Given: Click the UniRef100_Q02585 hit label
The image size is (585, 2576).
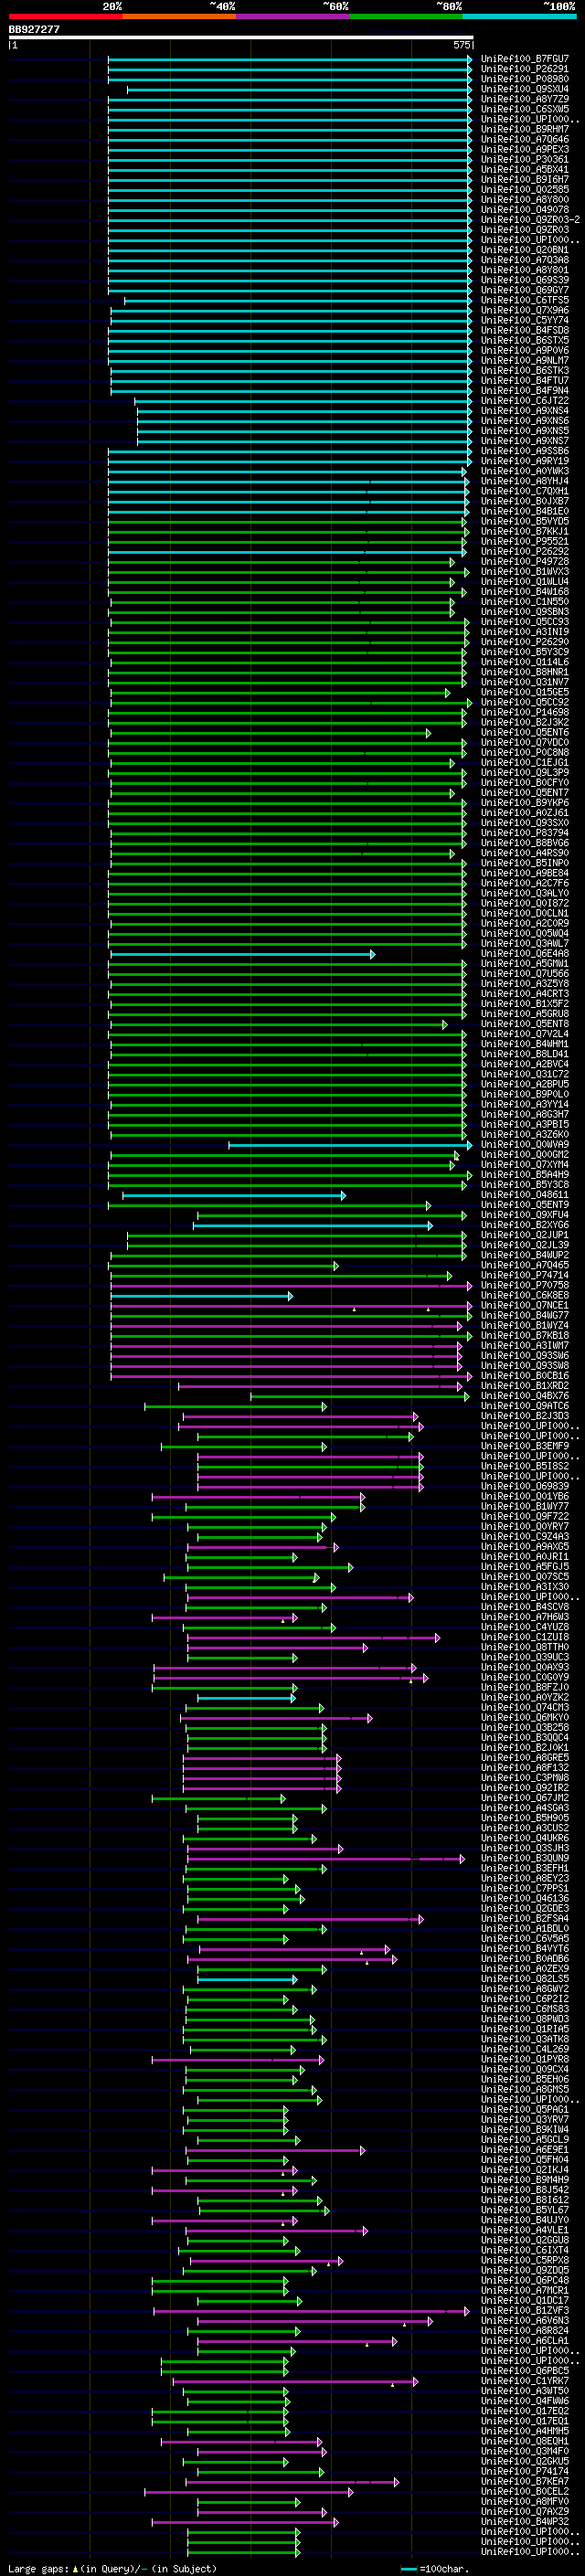Looking at the screenshot, I should (x=524, y=189).
